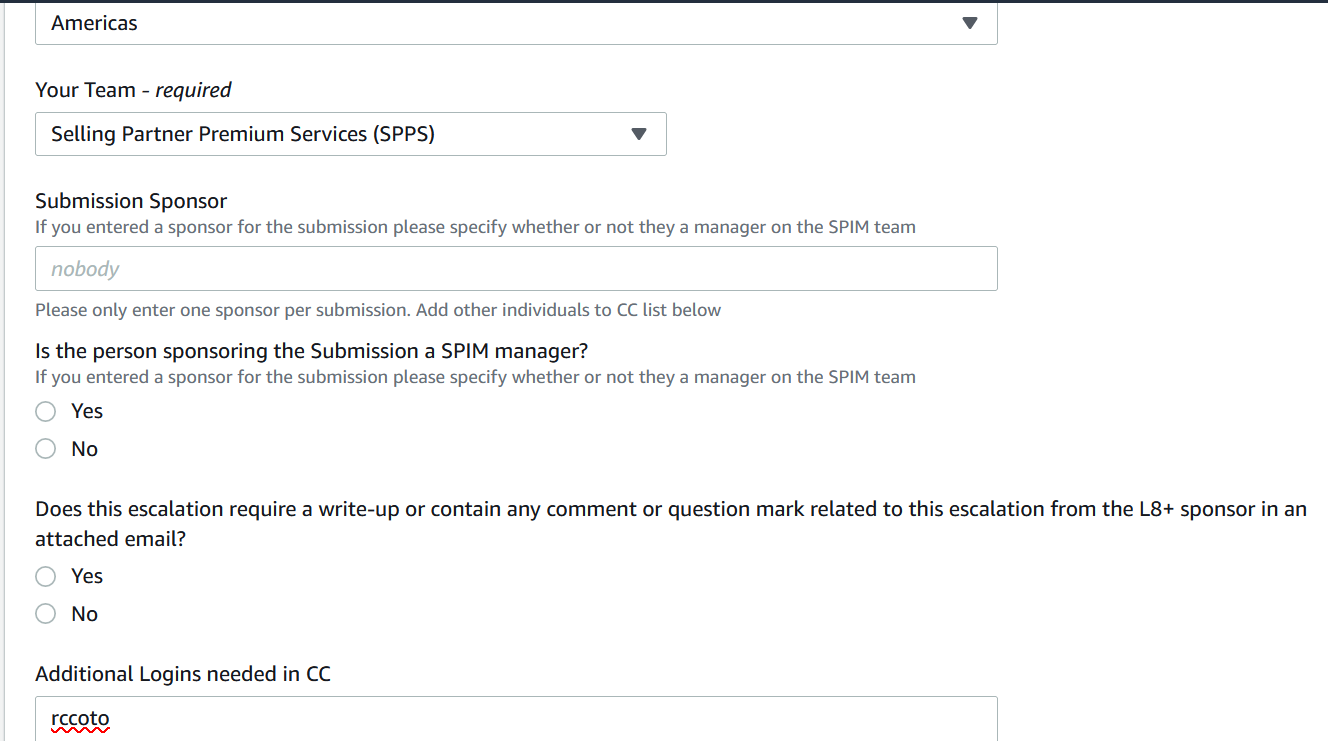Focus the Submission Sponsor text field

515,269
